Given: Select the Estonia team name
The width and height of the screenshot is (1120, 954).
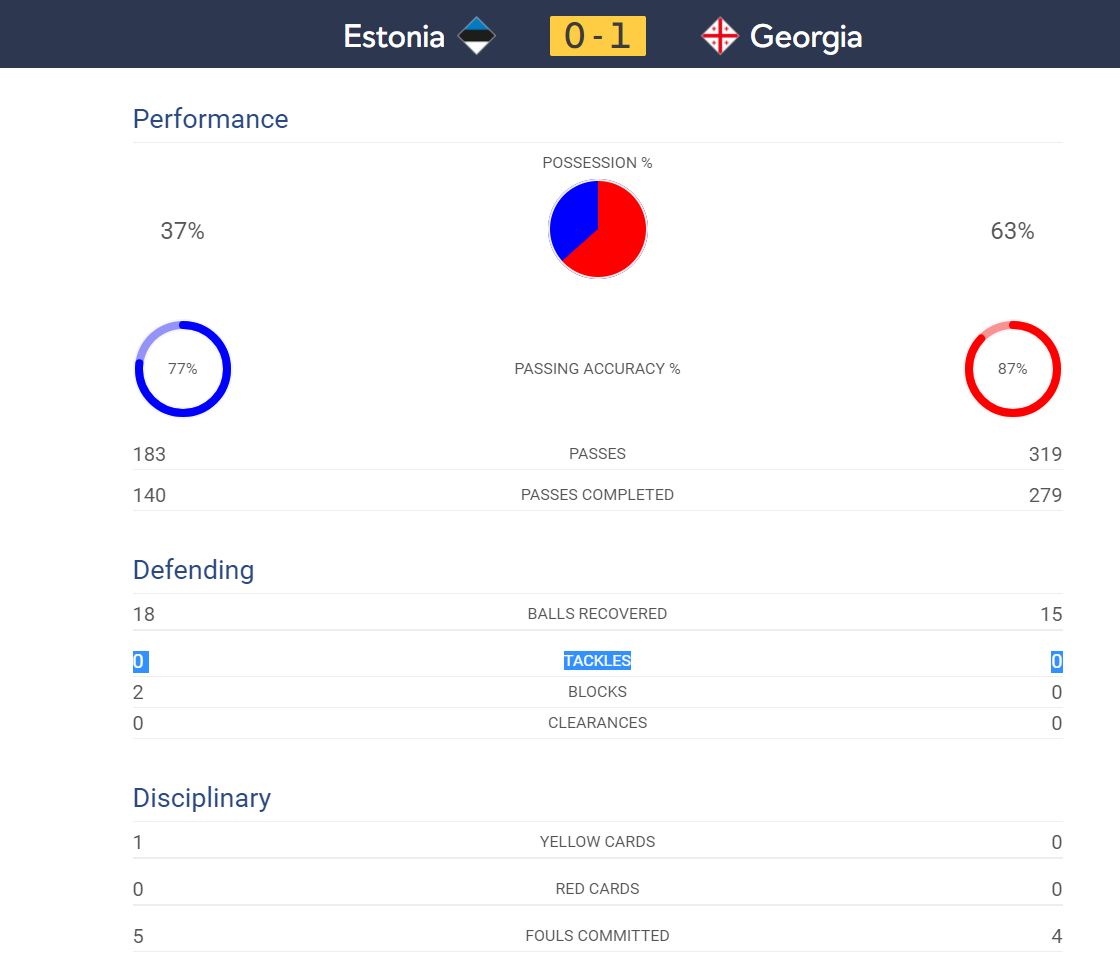Looking at the screenshot, I should coord(394,37).
